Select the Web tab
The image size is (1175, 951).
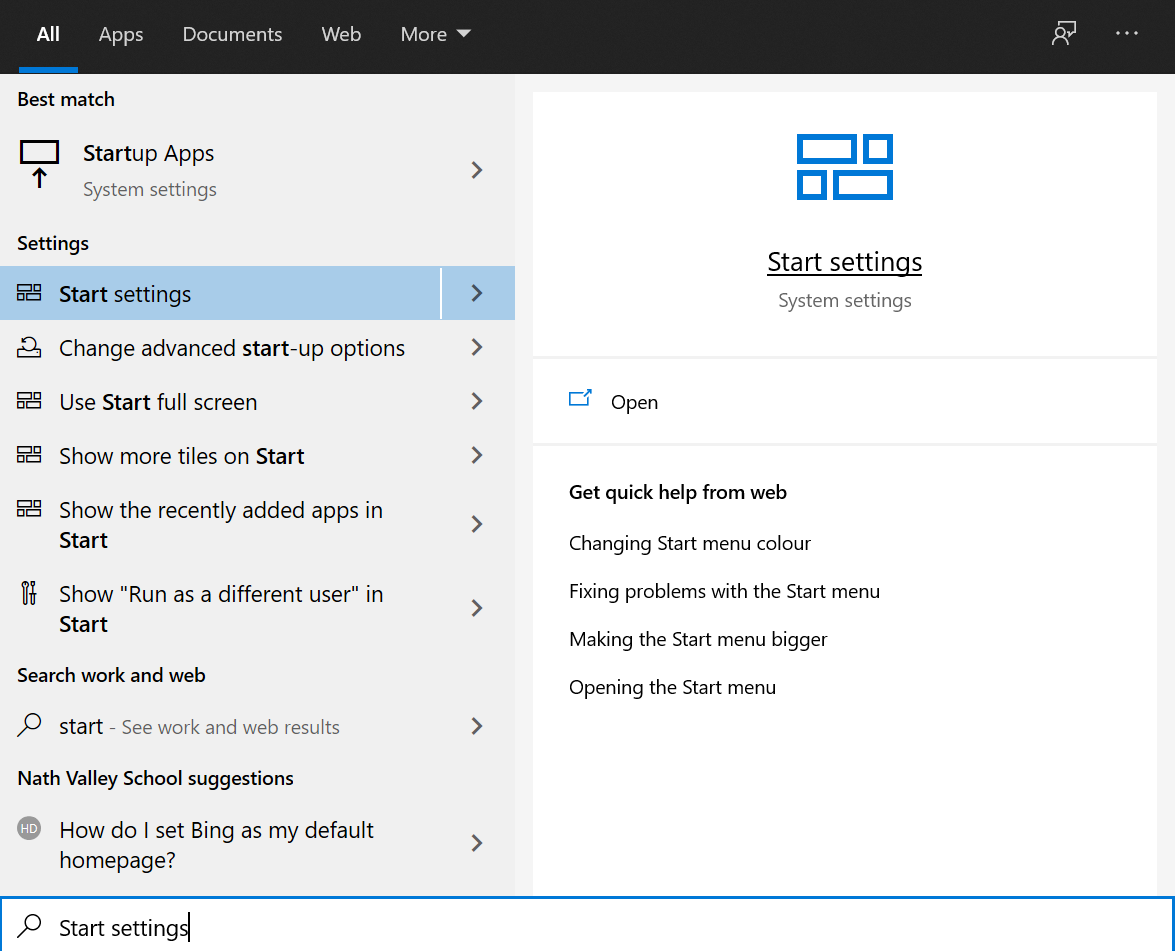[x=341, y=34]
